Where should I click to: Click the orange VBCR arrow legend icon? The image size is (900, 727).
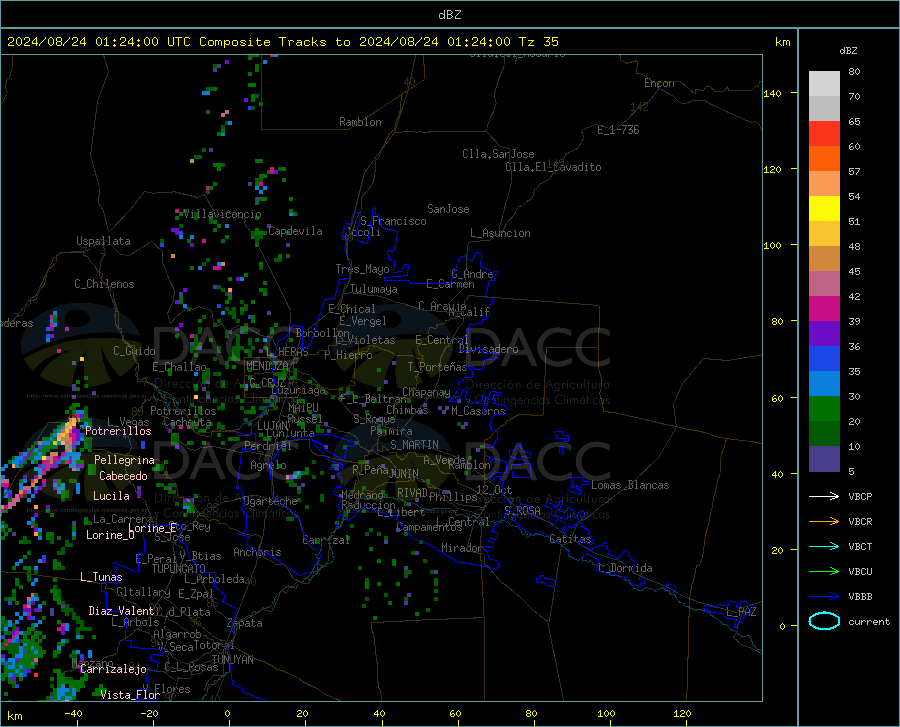pyautogui.click(x=824, y=522)
